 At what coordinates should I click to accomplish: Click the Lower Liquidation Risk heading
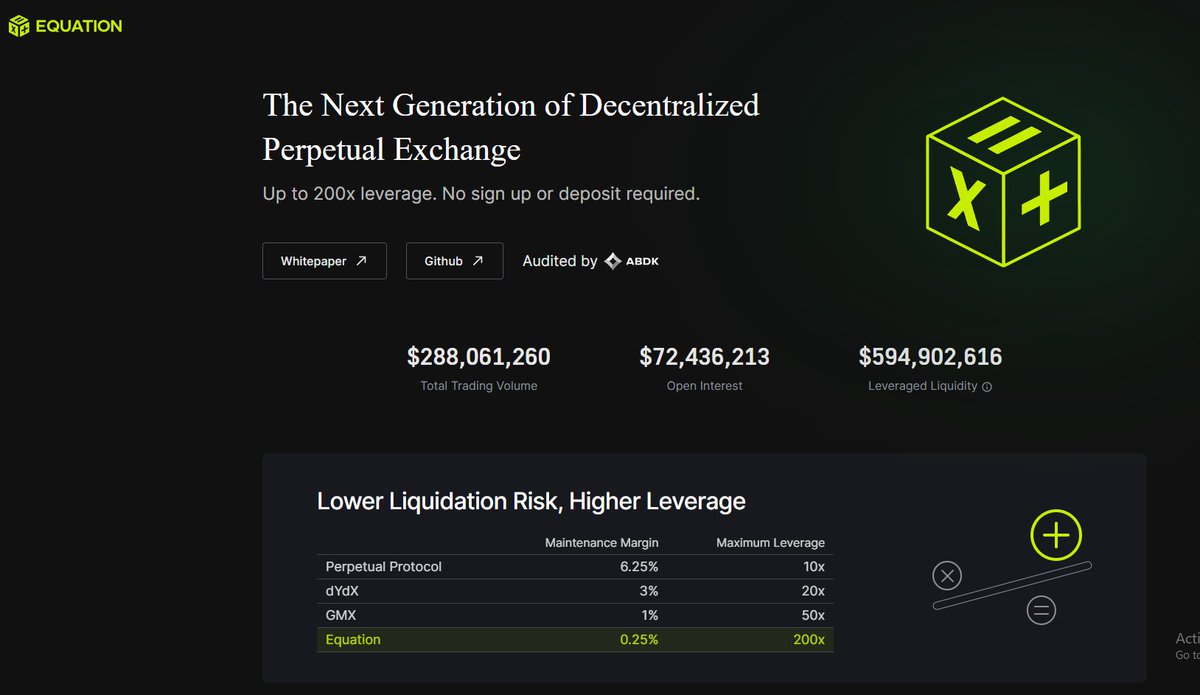click(531, 501)
